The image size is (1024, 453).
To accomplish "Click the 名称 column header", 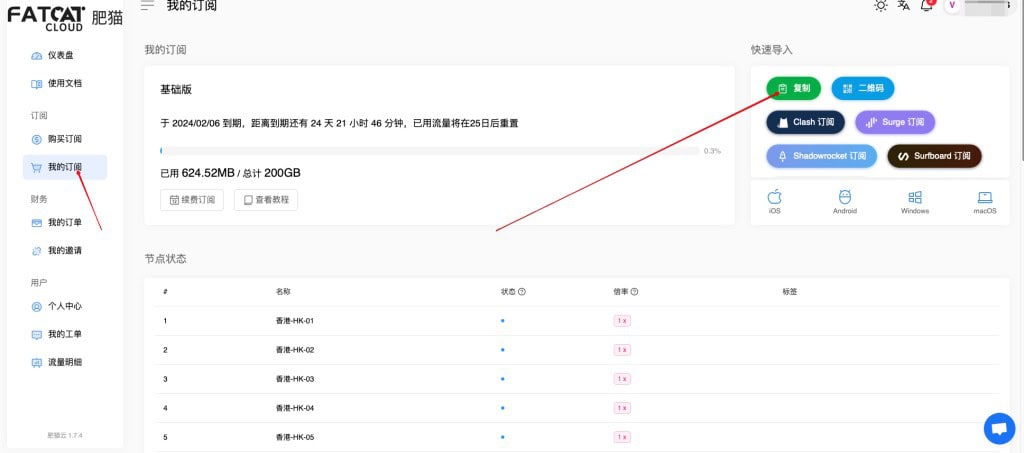I will click(x=283, y=292).
